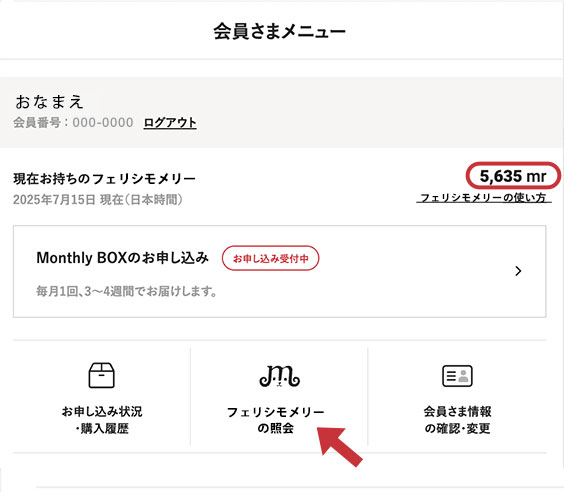Click the おなまえ member name
The height and width of the screenshot is (492, 564).
pos(49,102)
